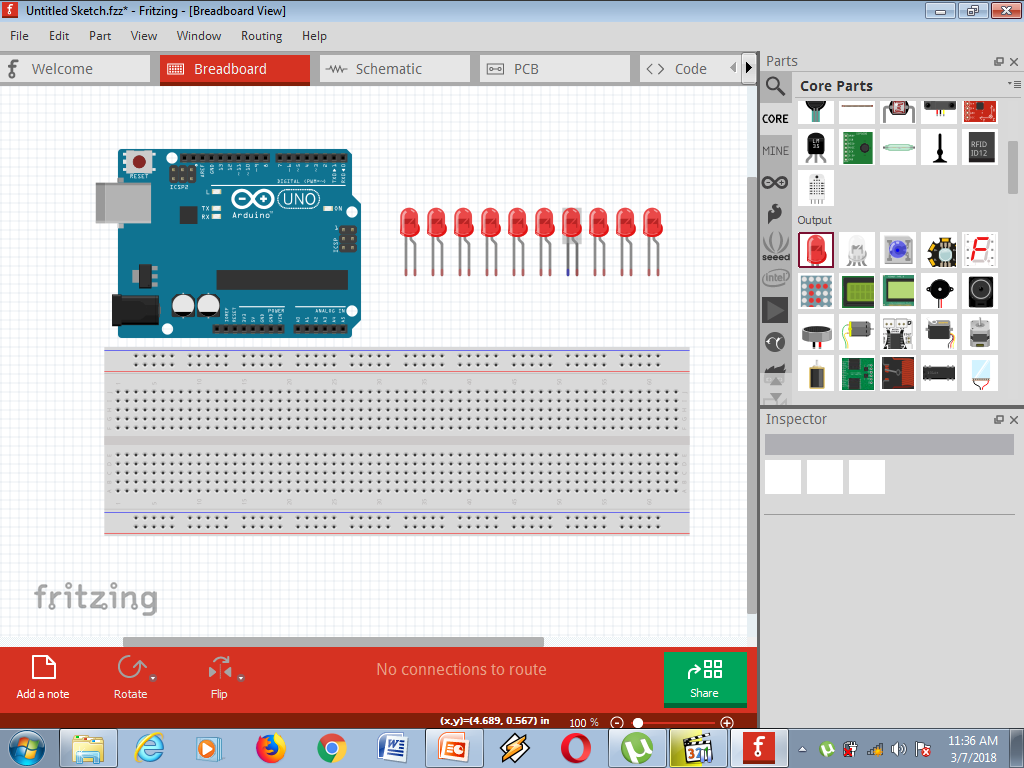Pick the LED dot matrix part
1024x768 pixels.
click(x=816, y=291)
